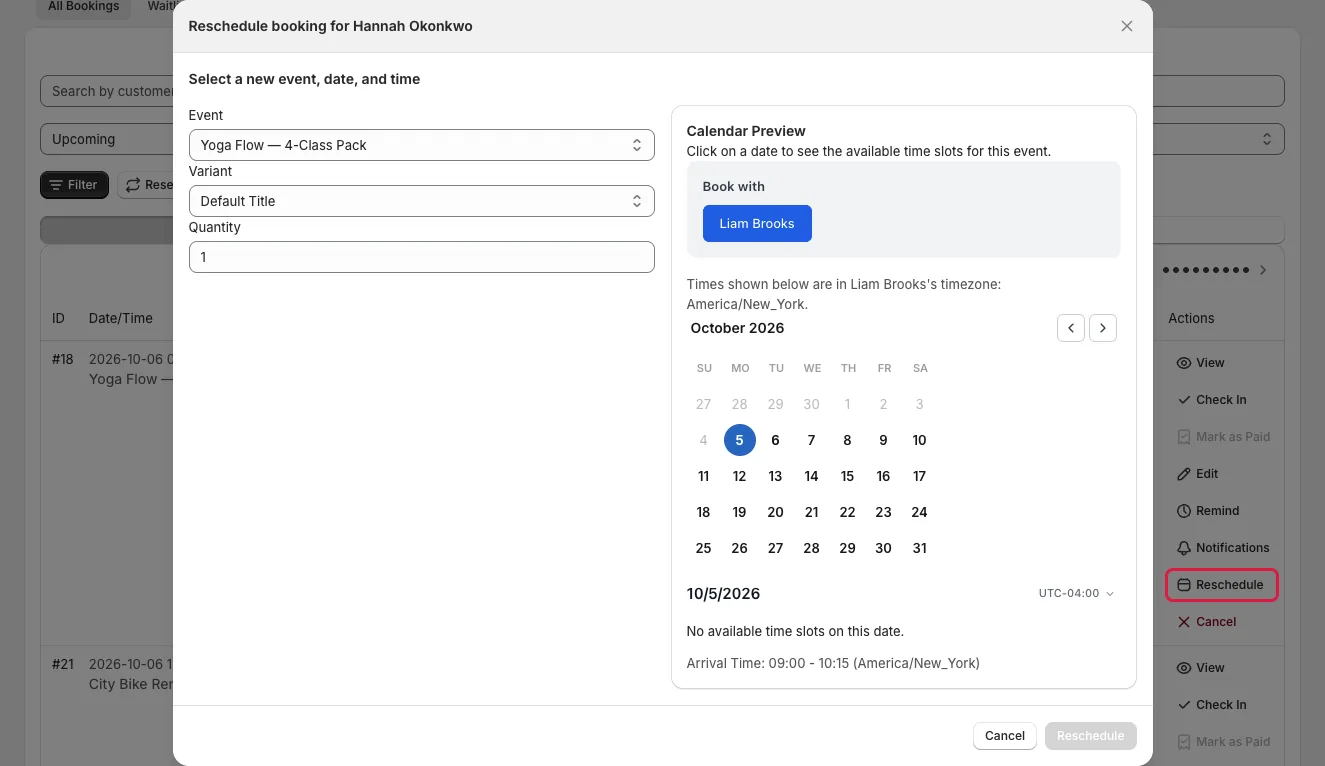Open Notifications for booking #18
This screenshot has width=1325, height=766.
(1223, 548)
